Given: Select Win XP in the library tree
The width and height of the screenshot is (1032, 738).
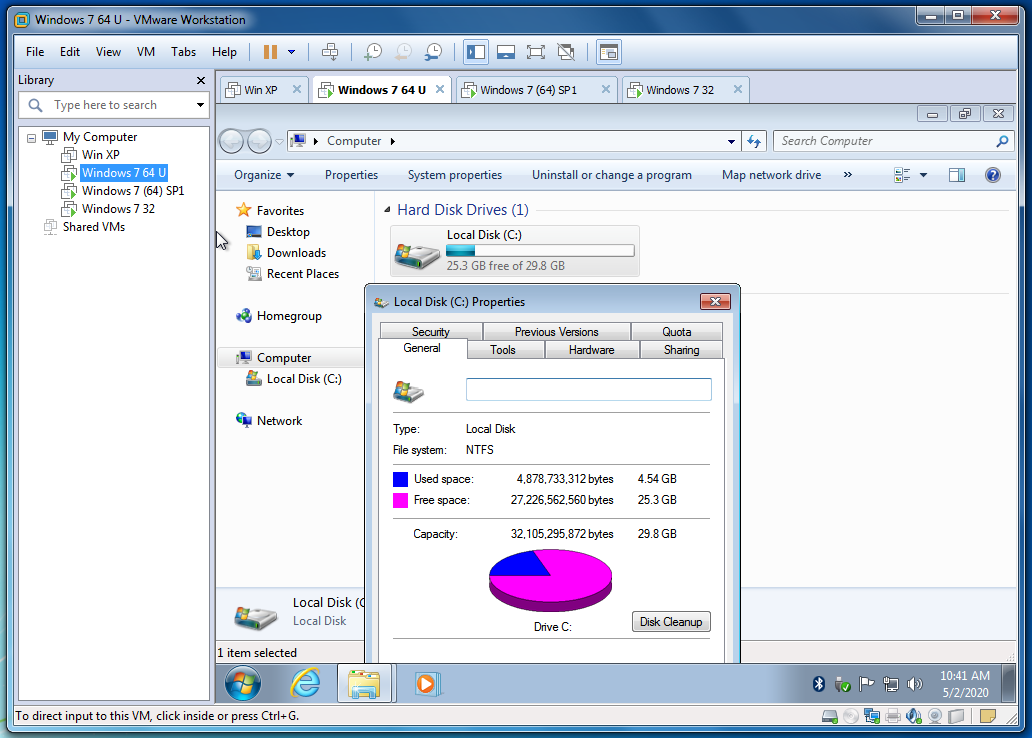Looking at the screenshot, I should pos(100,155).
